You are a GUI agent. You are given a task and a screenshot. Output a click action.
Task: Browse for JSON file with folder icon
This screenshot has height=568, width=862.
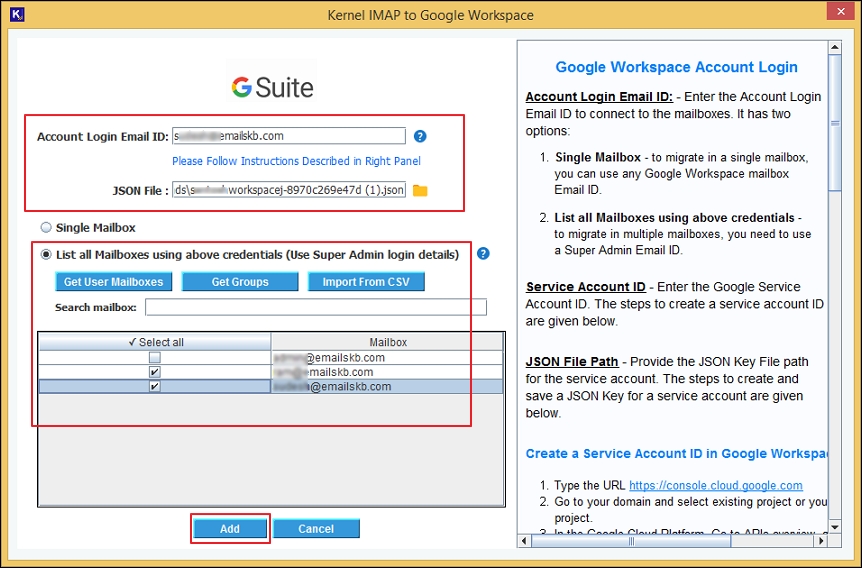[420, 190]
